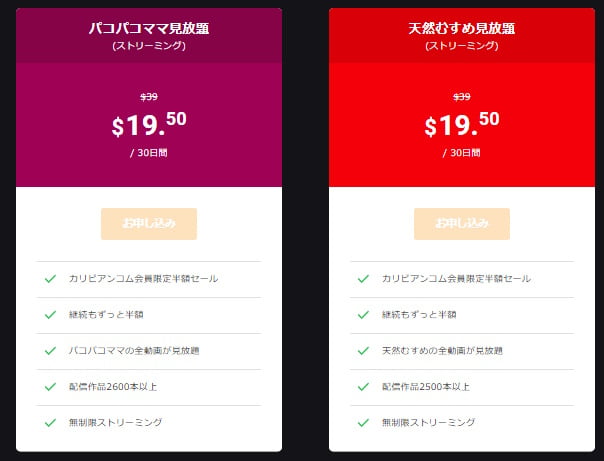The image size is (604, 461).
Task: Click the 無制限ストリーミング checkmark in the 天然むすめ card
Action: coord(363,423)
